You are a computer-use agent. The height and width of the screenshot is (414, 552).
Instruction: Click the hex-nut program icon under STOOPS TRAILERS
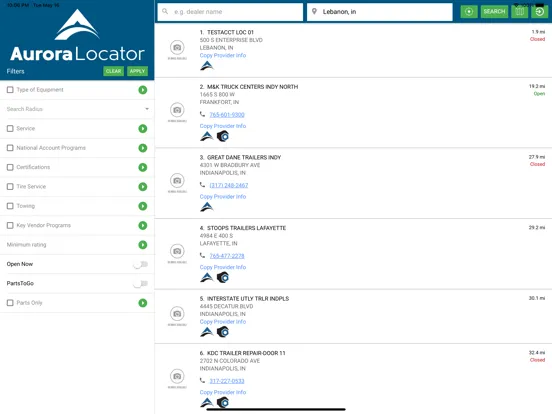(223, 277)
